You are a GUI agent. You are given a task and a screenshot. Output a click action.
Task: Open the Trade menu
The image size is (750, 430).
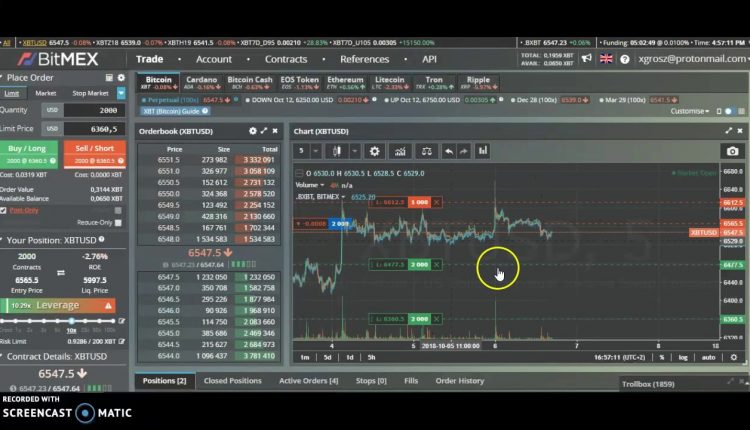[149, 59]
